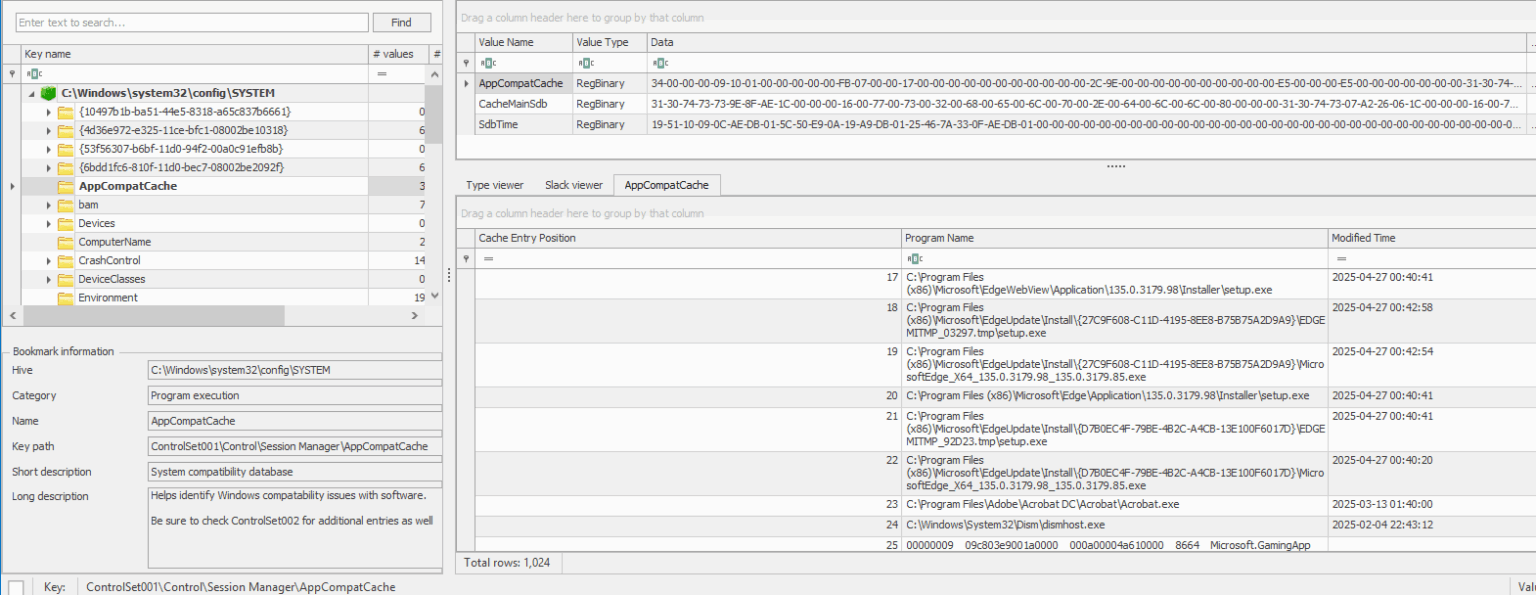Viewport: 1536px width, 595px height.
Task: Click the Find button
Action: (x=401, y=22)
